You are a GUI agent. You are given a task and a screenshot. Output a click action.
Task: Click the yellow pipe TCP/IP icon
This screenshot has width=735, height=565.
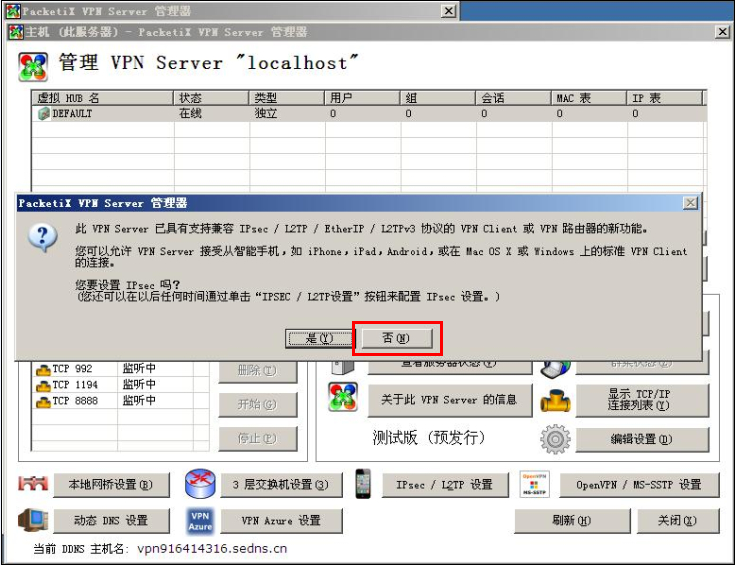(555, 401)
